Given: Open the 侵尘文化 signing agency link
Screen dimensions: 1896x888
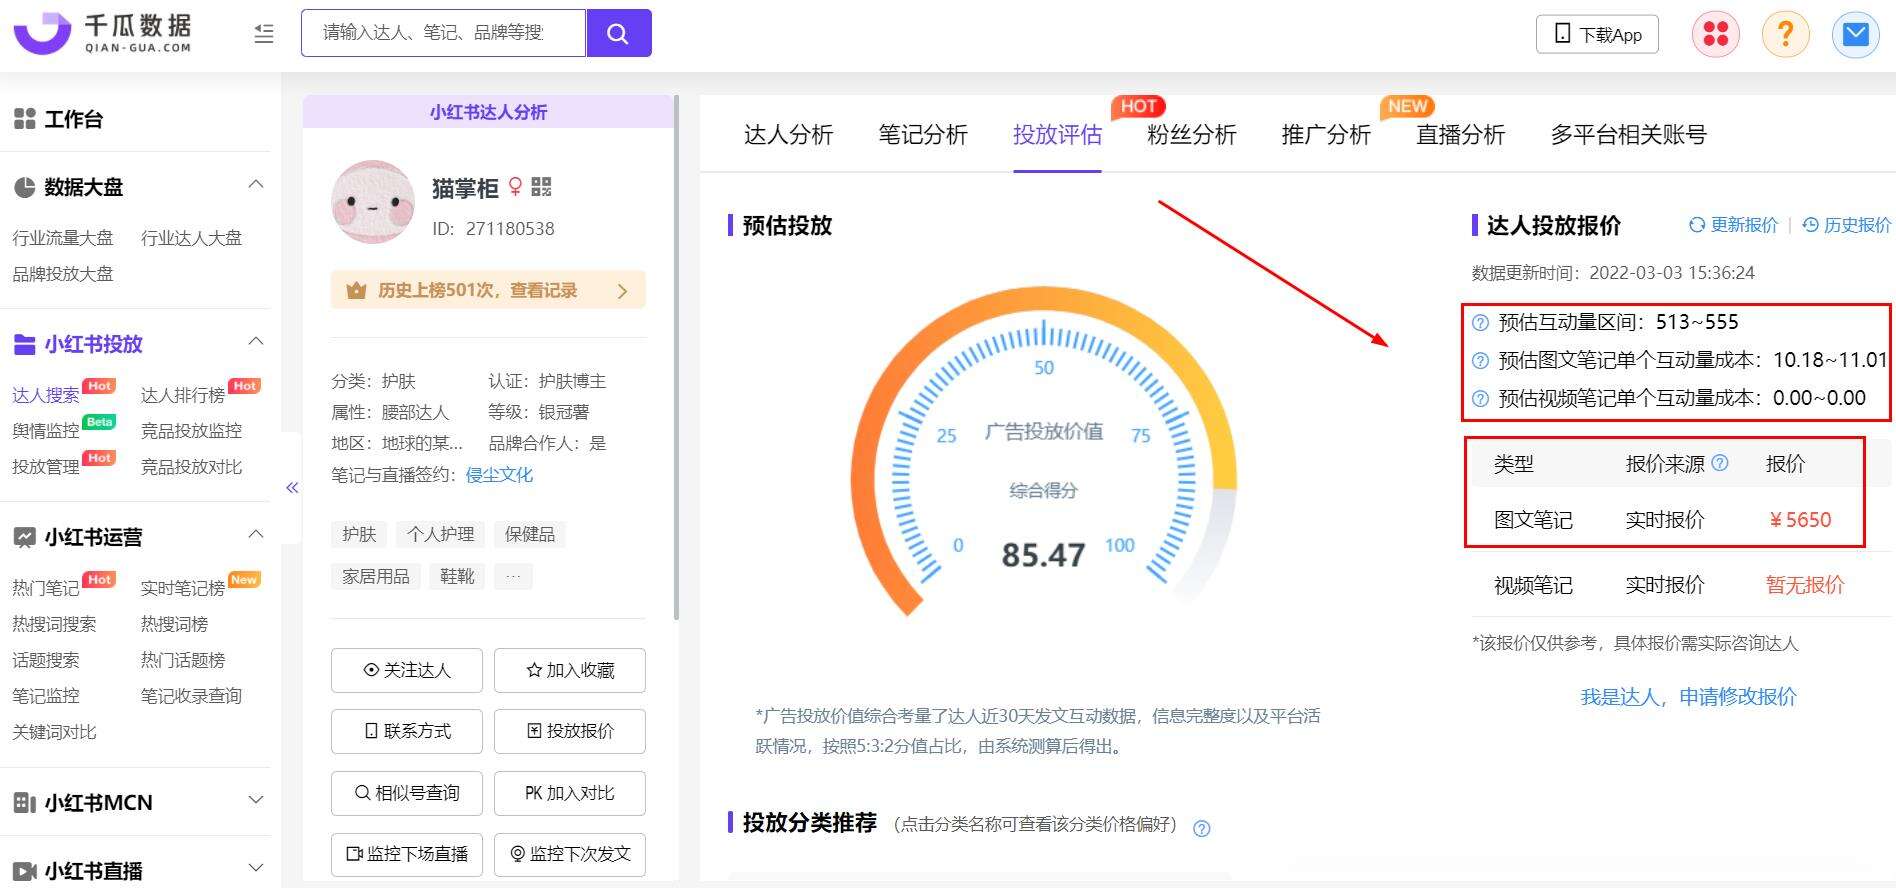Looking at the screenshot, I should 499,475.
